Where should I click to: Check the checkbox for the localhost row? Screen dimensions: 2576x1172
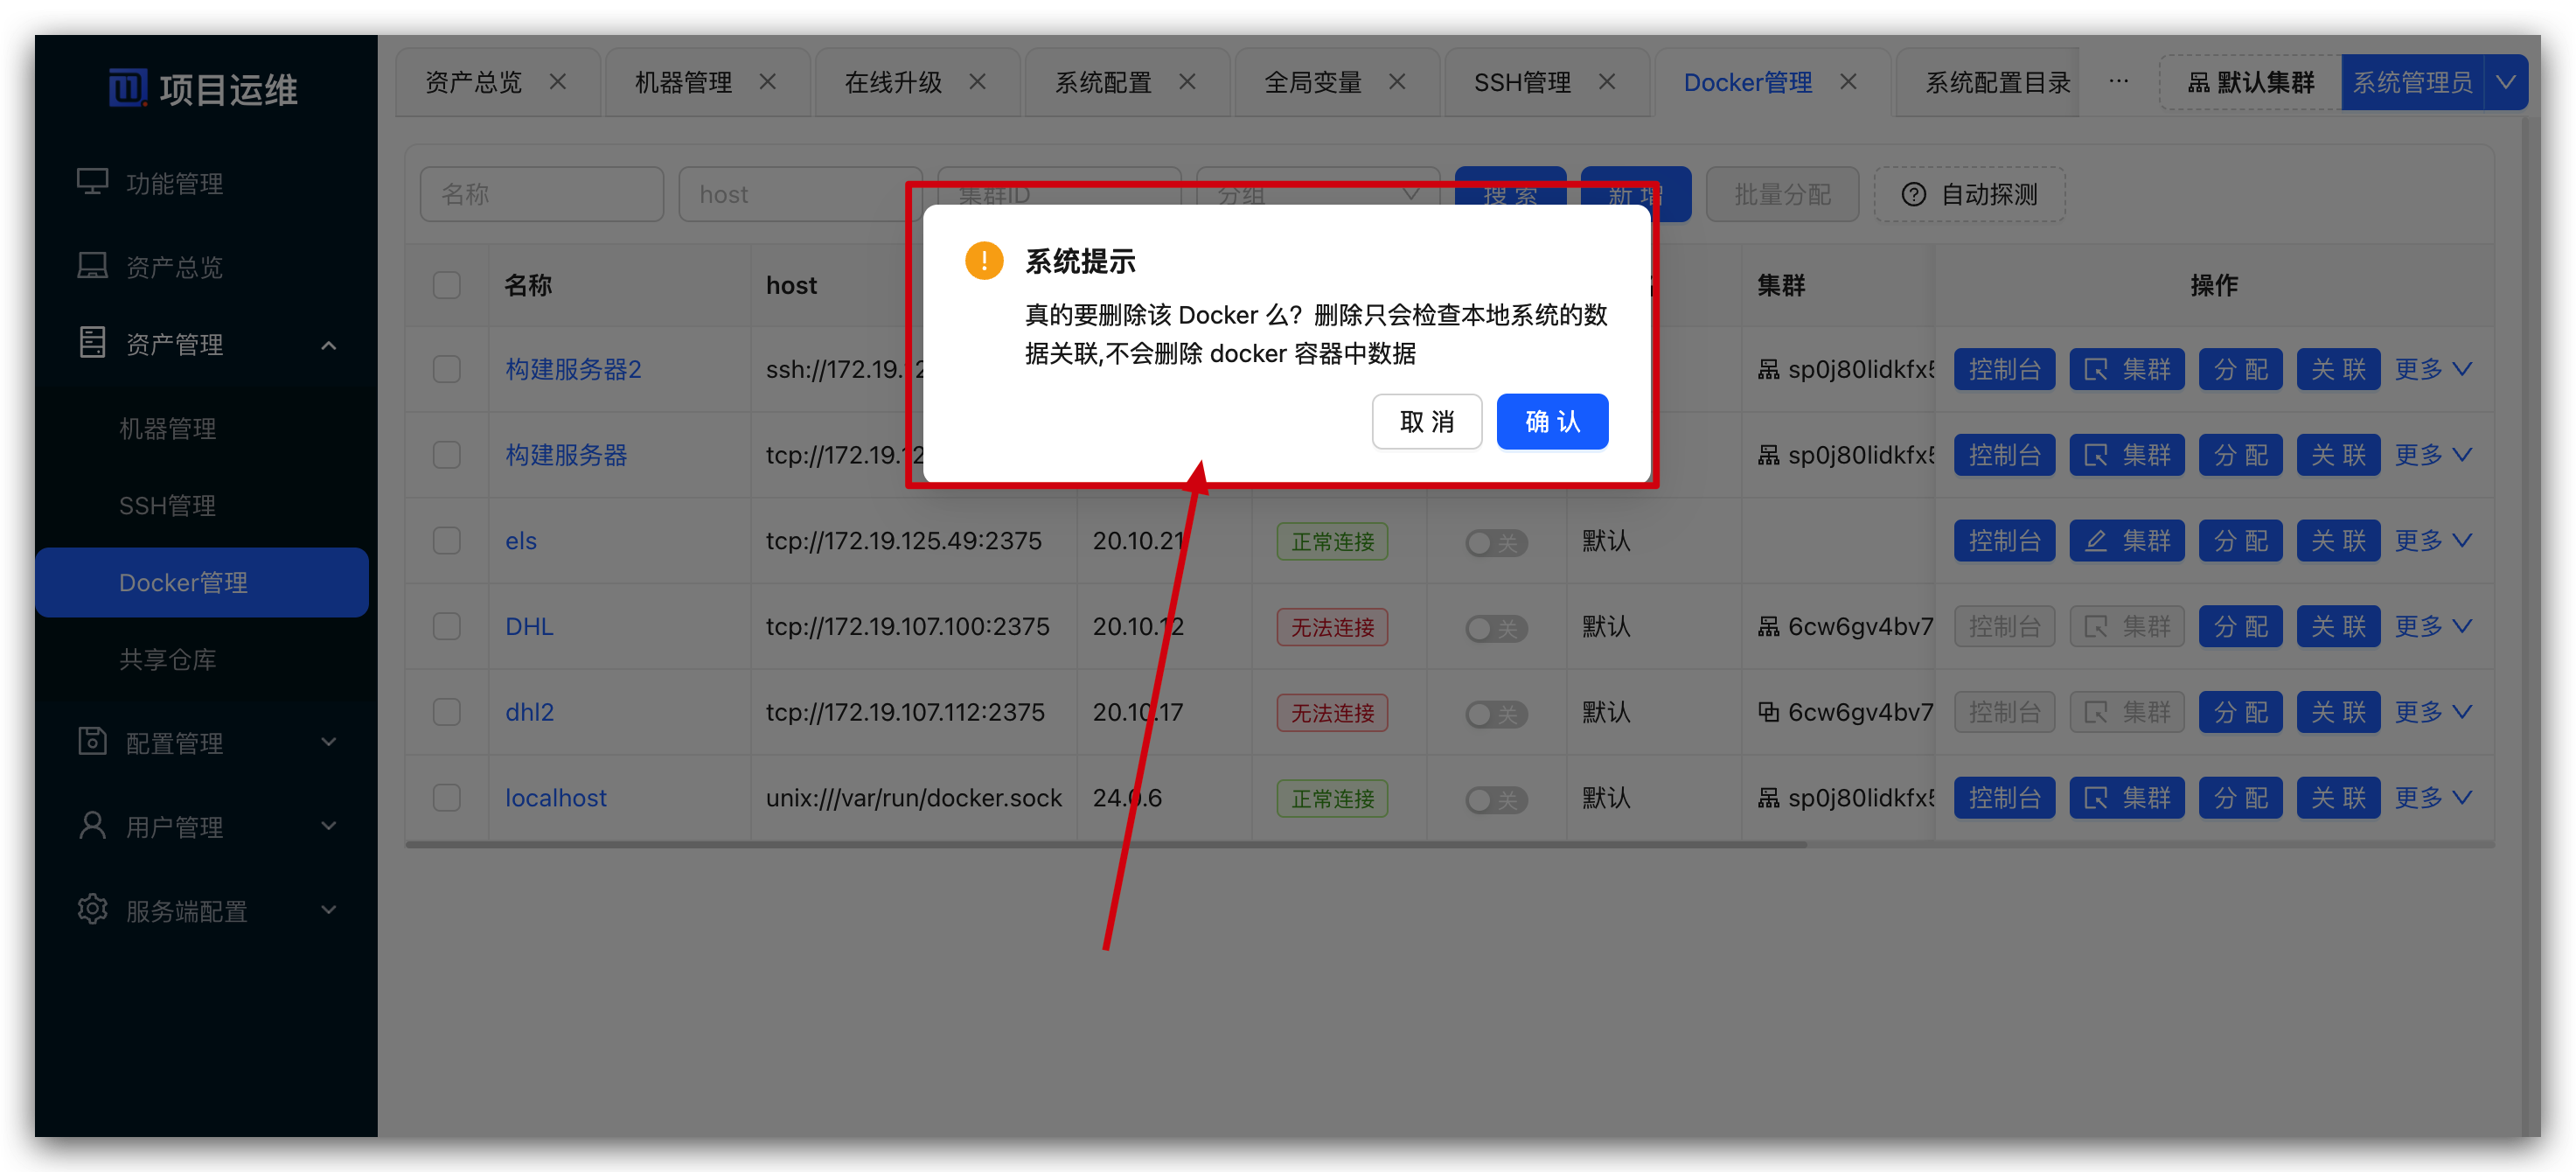tap(447, 797)
